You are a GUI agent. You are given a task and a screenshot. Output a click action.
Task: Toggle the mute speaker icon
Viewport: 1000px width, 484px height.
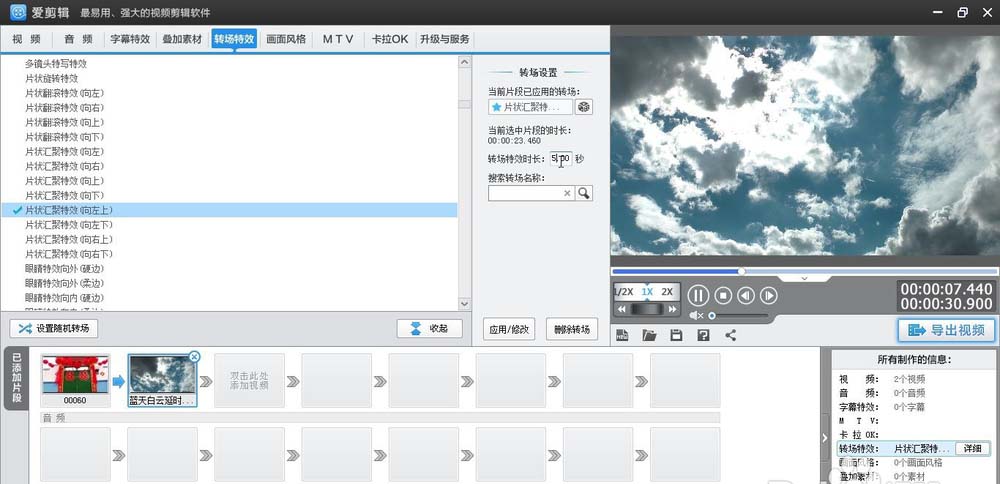[x=697, y=315]
